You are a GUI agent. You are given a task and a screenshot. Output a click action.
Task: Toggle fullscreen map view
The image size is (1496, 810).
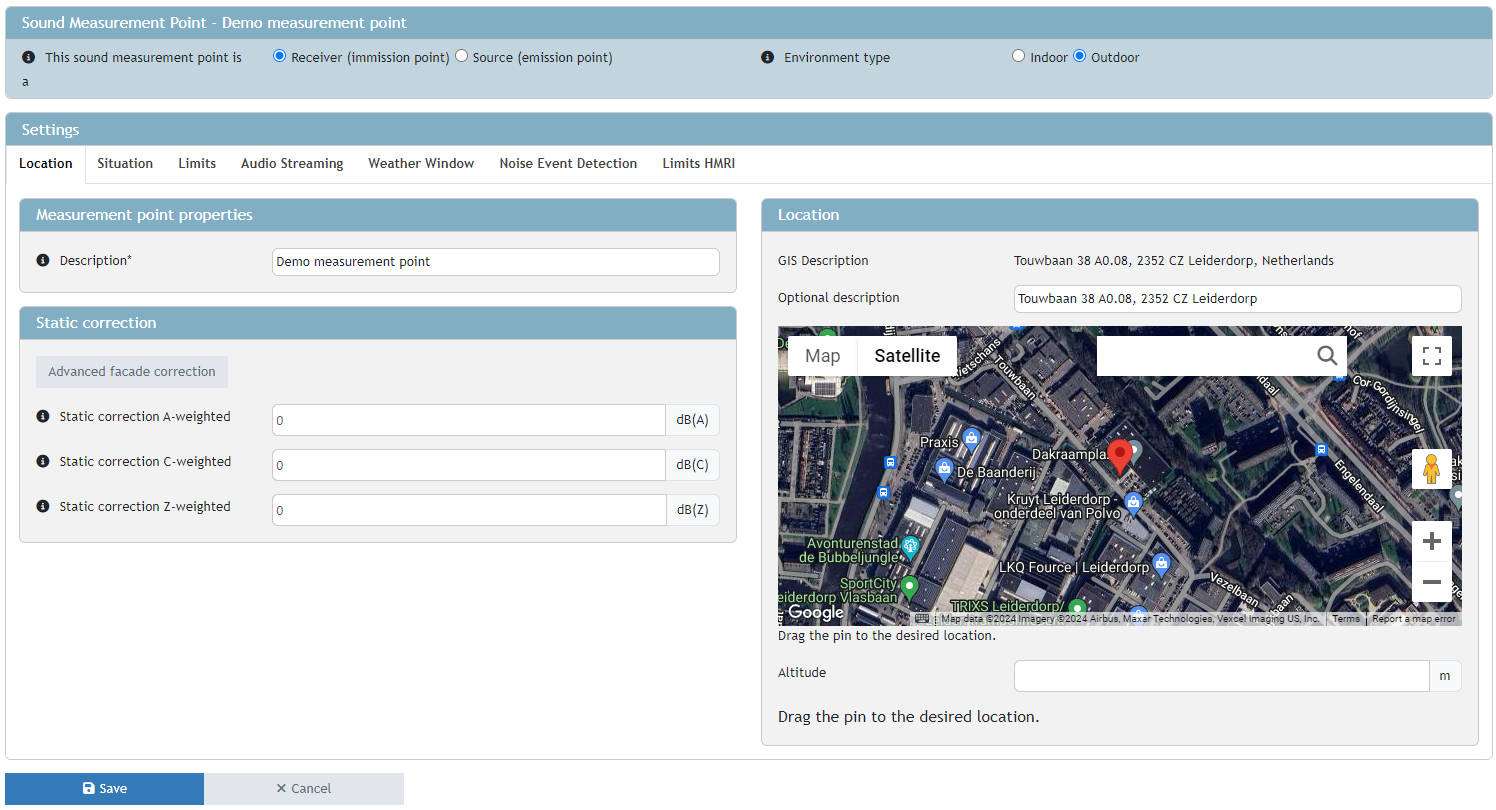coord(1431,356)
